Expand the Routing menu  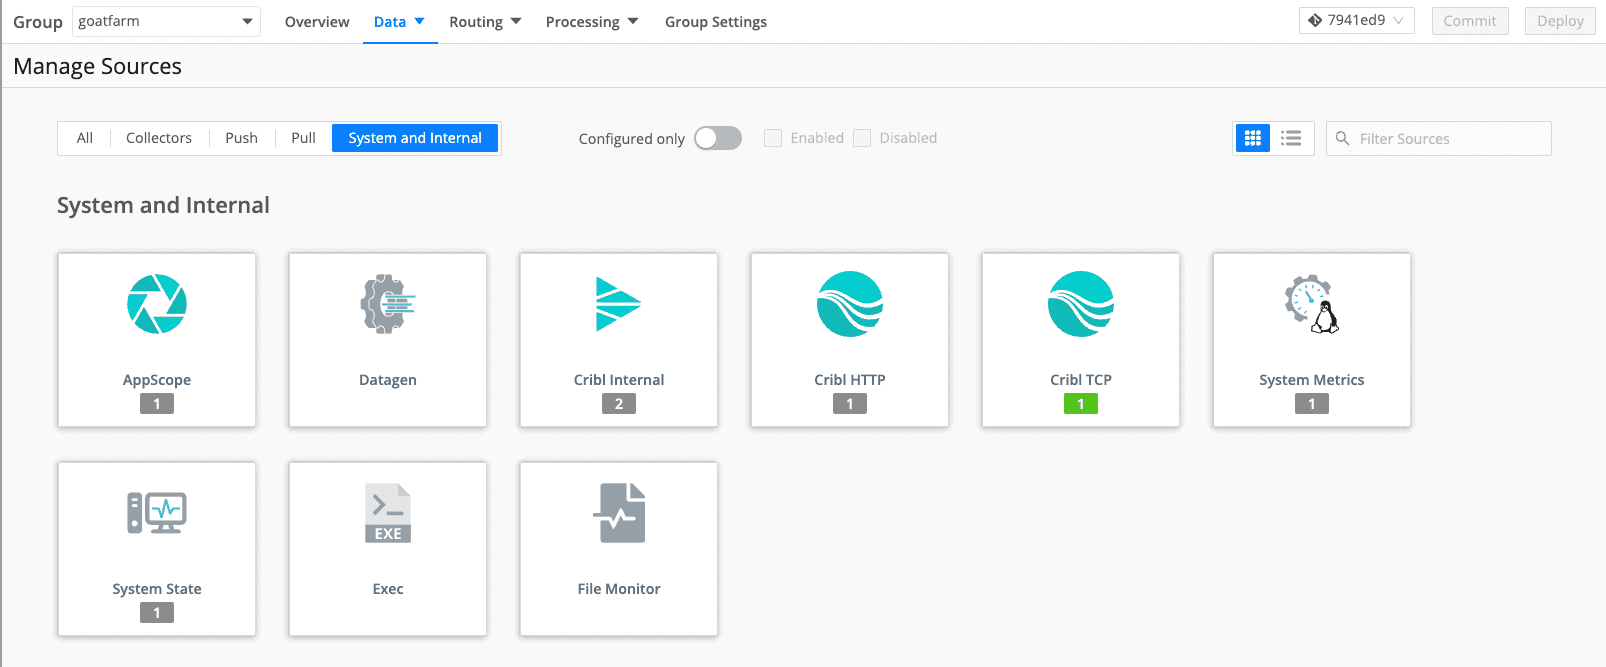485,22
